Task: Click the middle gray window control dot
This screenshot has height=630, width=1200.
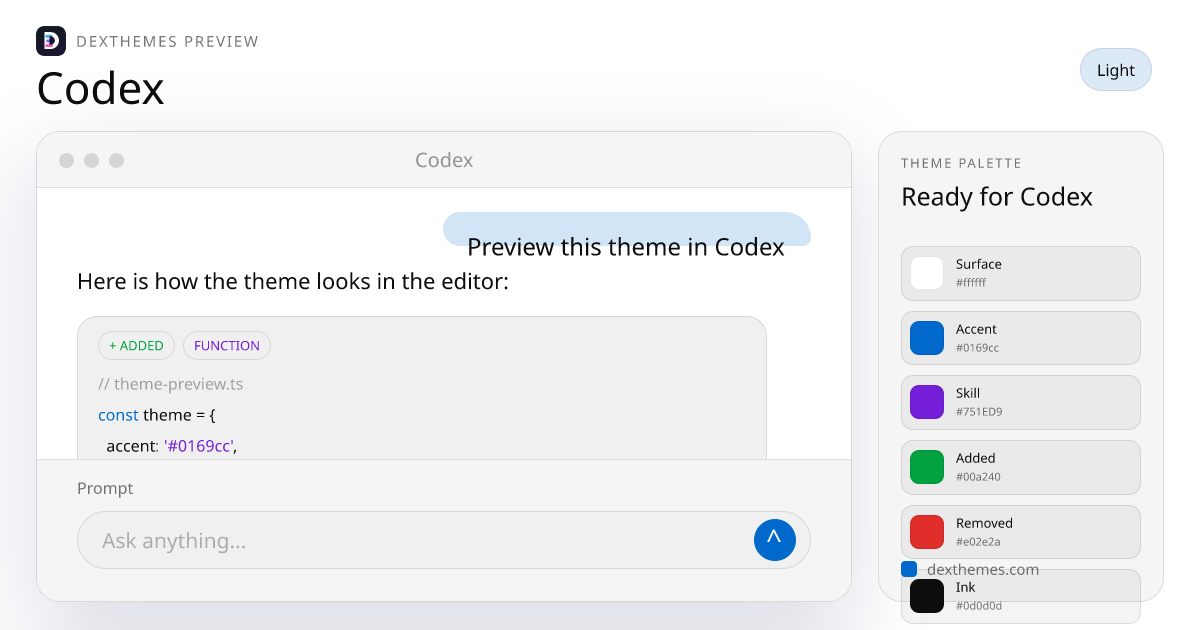Action: point(92,160)
